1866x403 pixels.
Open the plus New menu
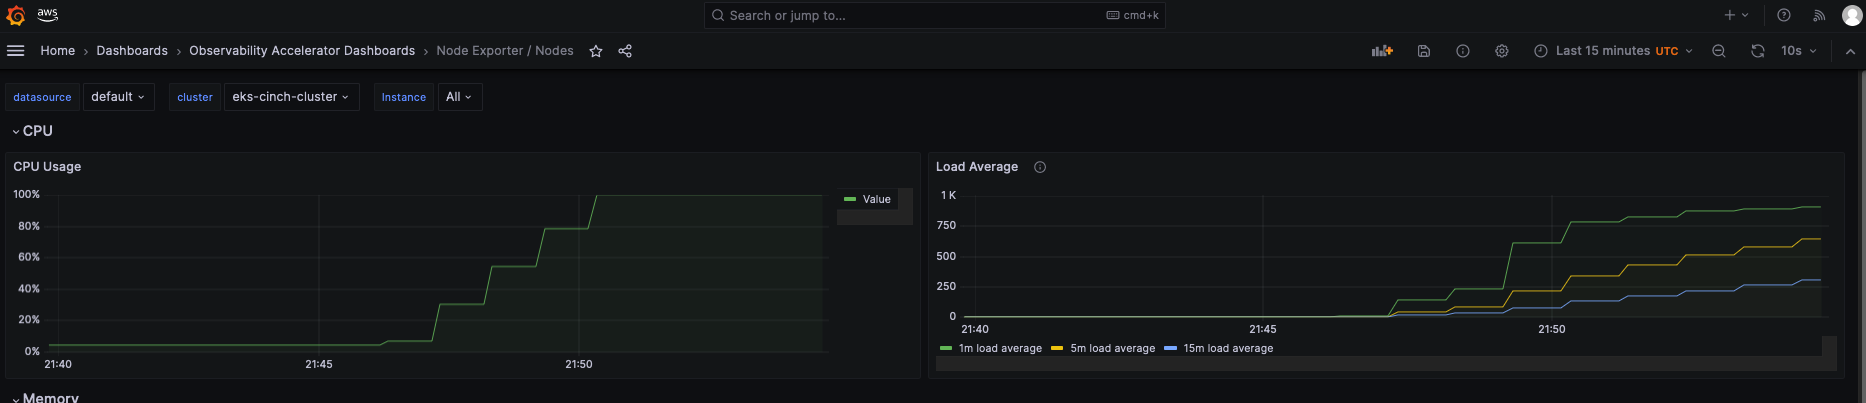coord(1736,15)
